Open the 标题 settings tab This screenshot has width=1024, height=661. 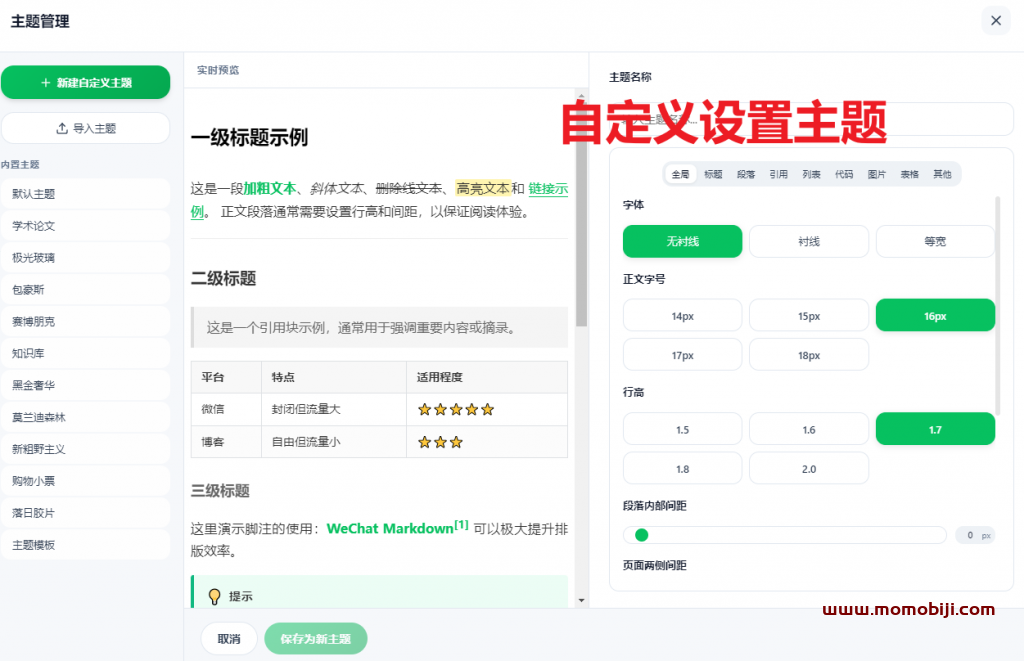[x=713, y=173]
